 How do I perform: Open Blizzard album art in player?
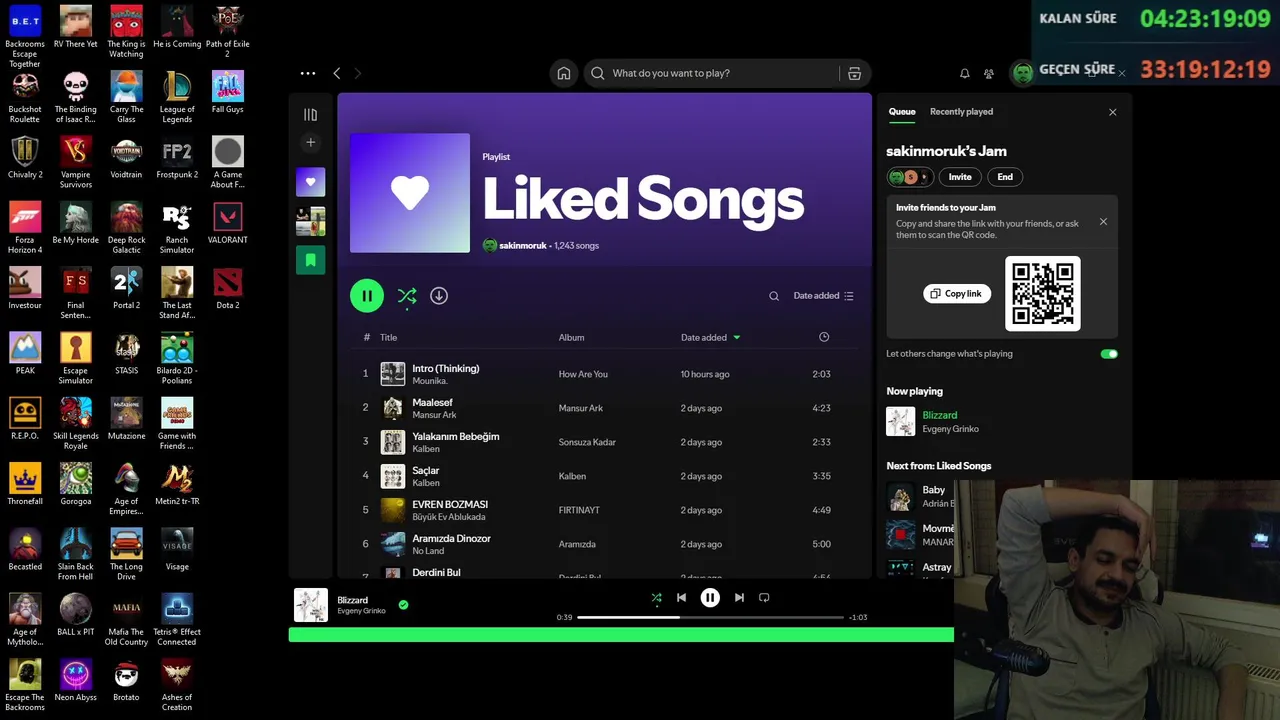pos(311,605)
